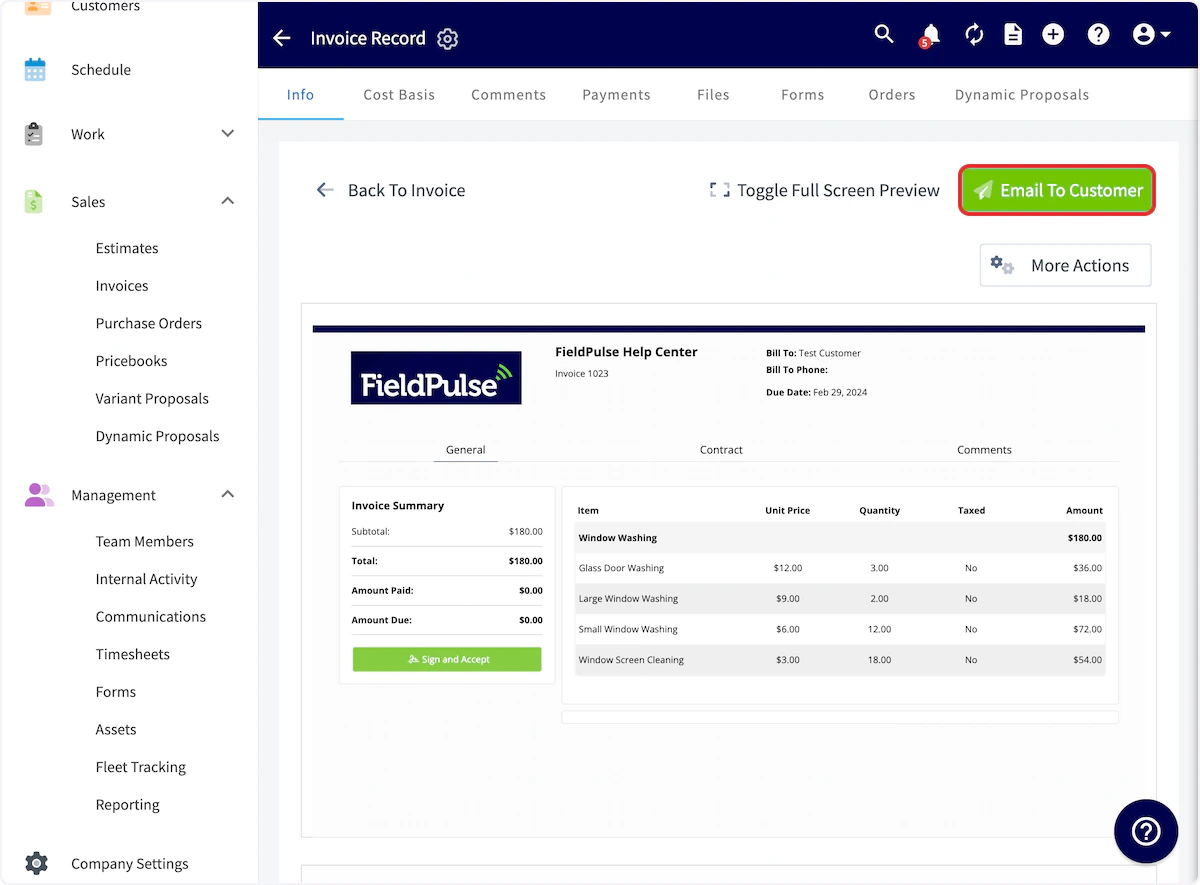Open the search magnifier in top bar
The image size is (1200, 885).
click(x=884, y=35)
